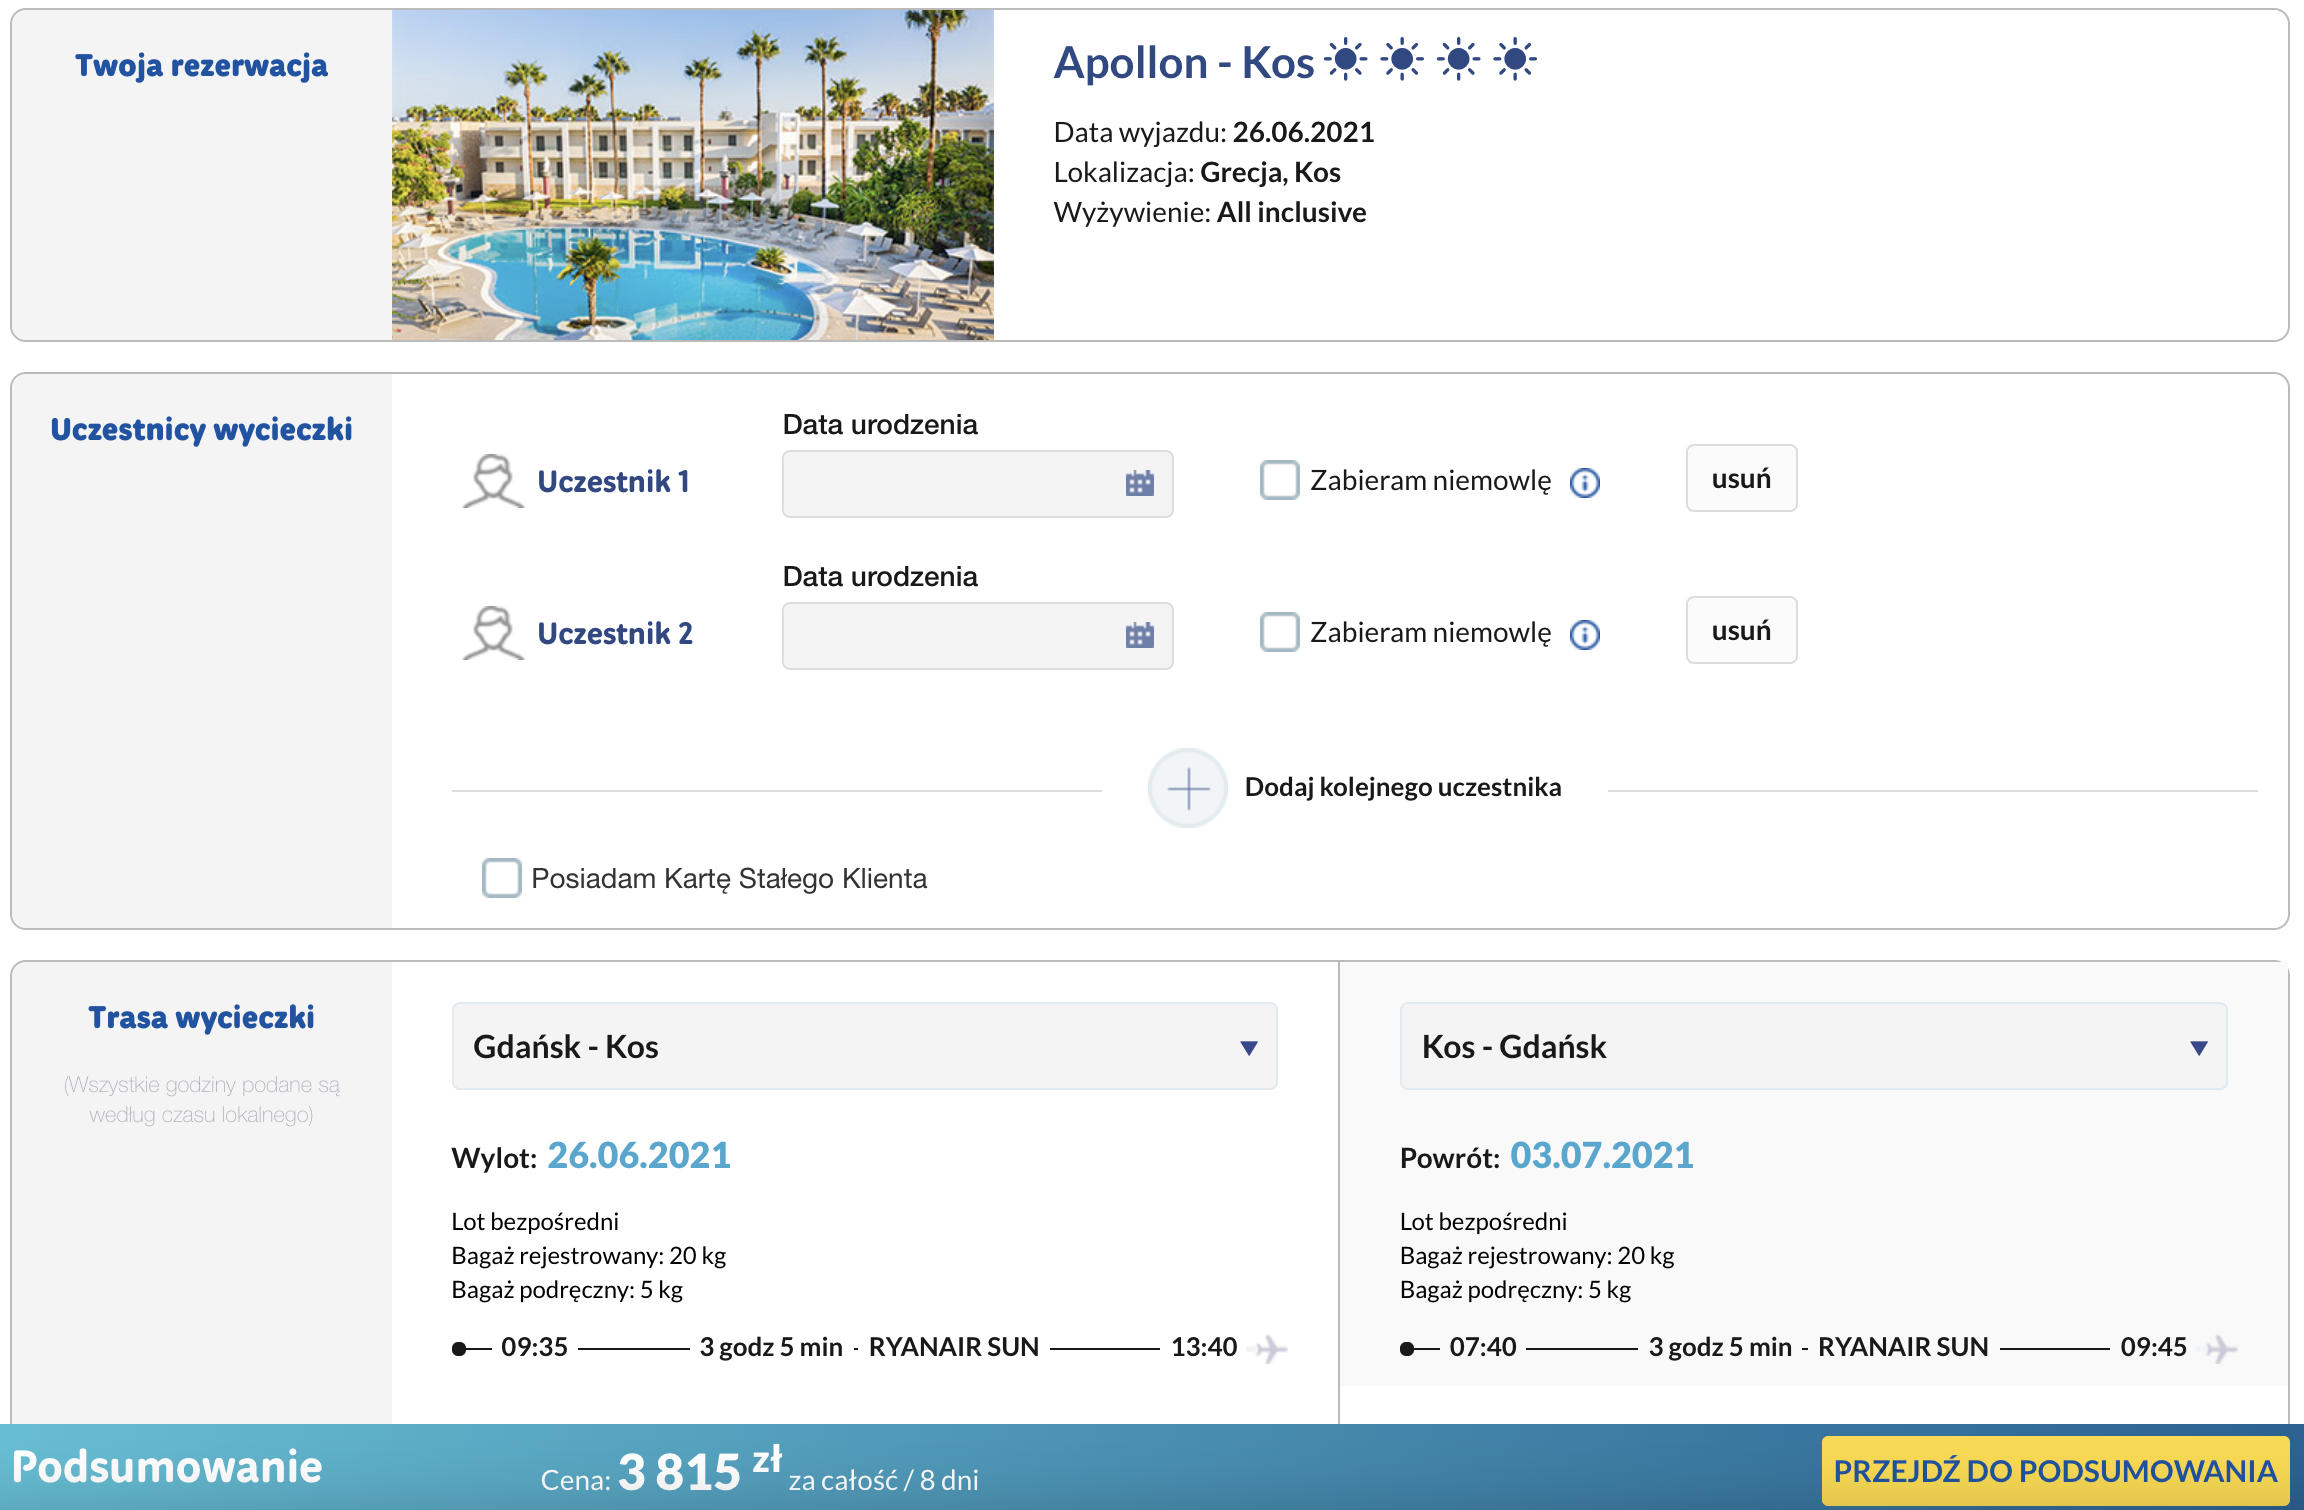Click airplane icon on return flight timeline
Screen dimensions: 2304x1510
point(2220,1349)
